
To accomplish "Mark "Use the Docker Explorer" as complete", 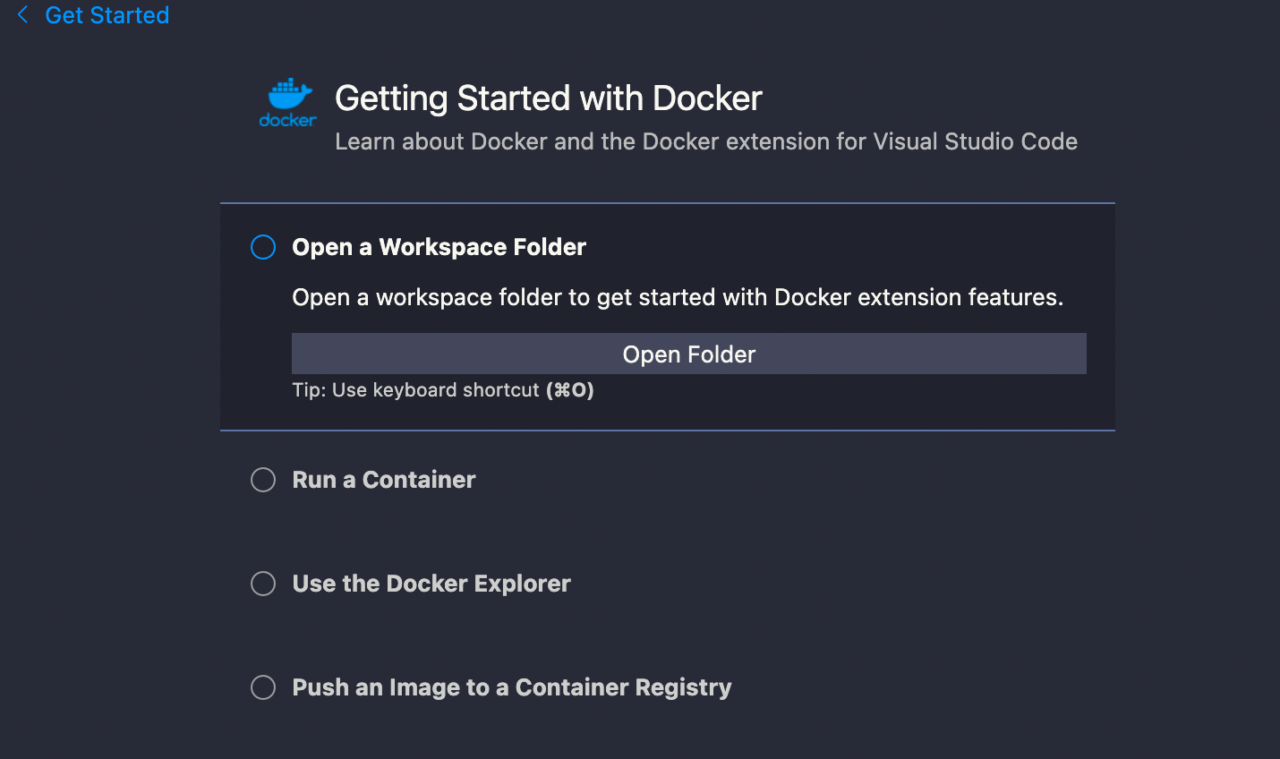I will coord(262,583).
